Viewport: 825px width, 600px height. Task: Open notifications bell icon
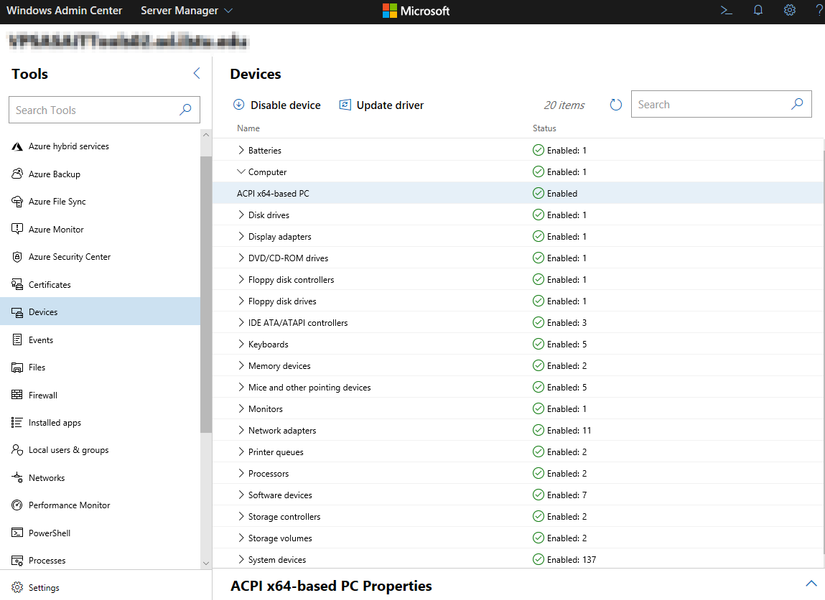pyautogui.click(x=758, y=10)
